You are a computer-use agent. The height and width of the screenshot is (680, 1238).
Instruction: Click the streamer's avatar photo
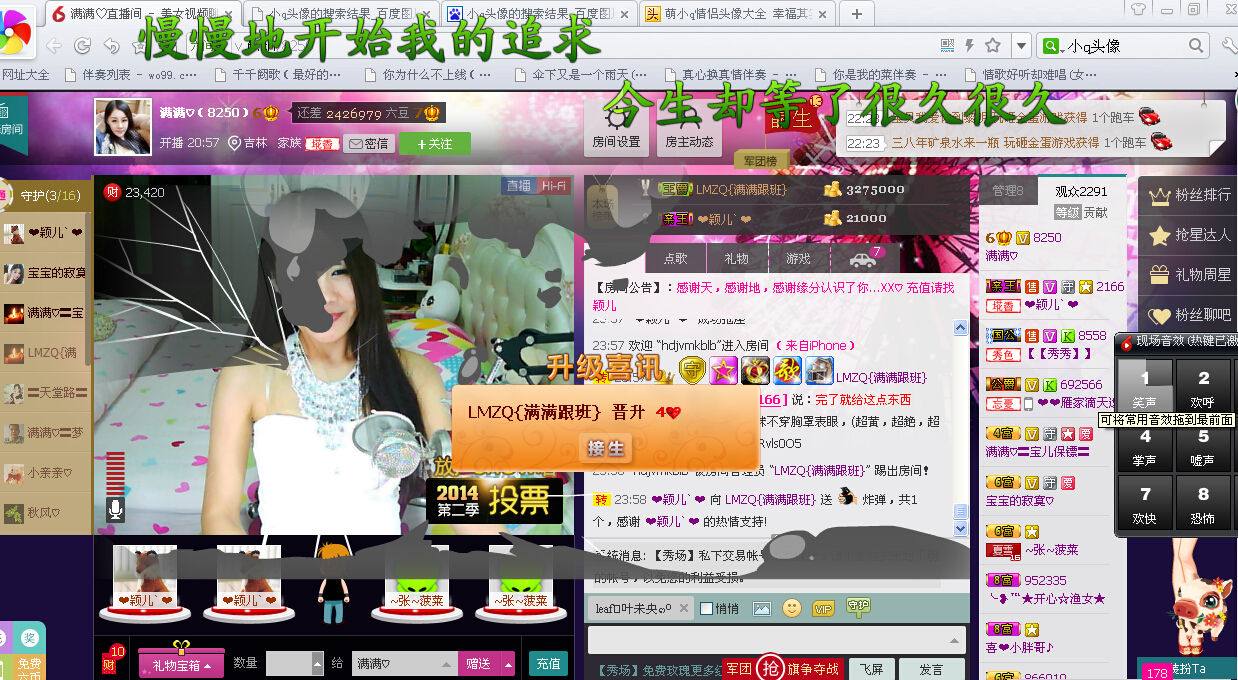(123, 127)
